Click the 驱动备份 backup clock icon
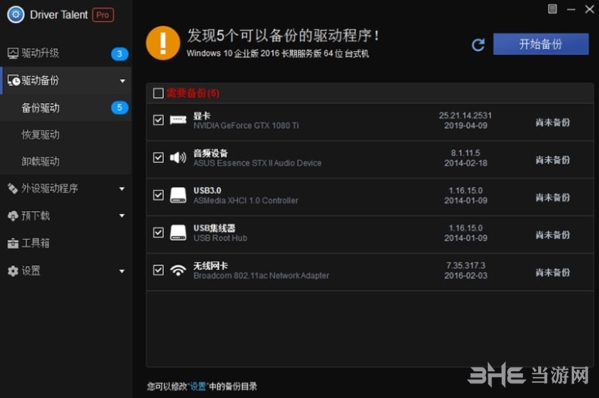 [13, 81]
